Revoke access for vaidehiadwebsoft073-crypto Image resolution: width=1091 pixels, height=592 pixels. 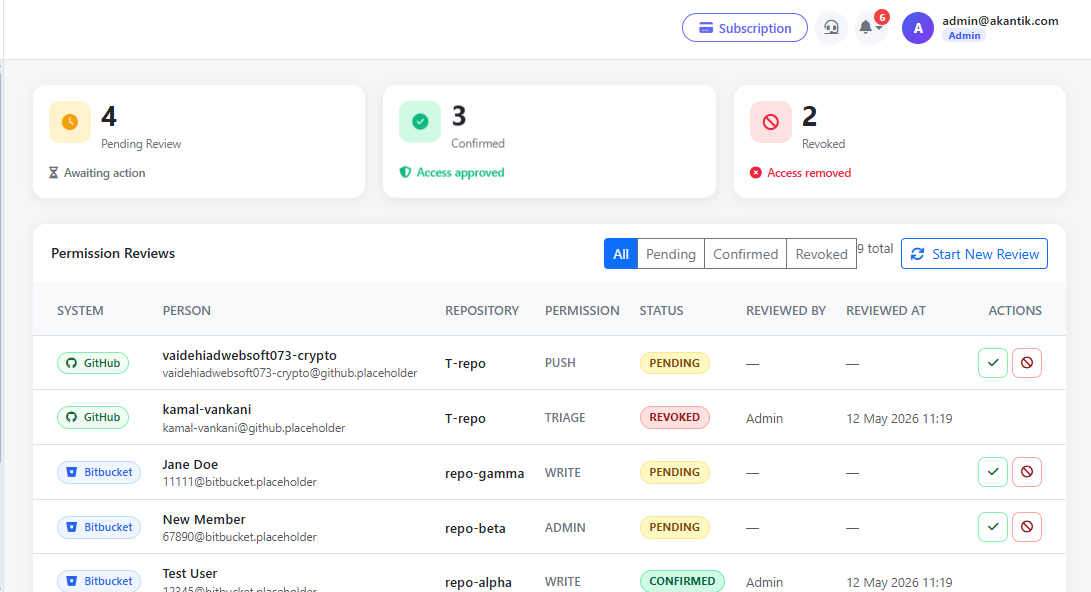(1027, 363)
